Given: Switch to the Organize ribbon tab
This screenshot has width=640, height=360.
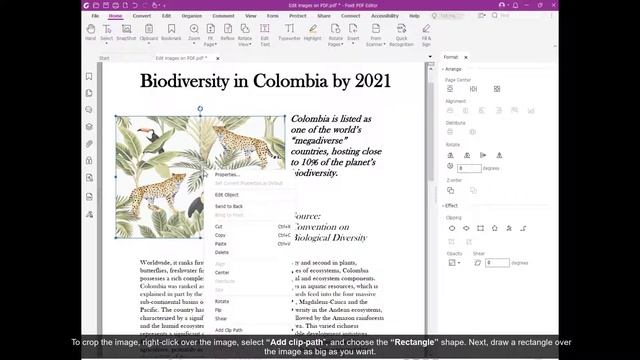Looking at the screenshot, I should click(x=191, y=16).
